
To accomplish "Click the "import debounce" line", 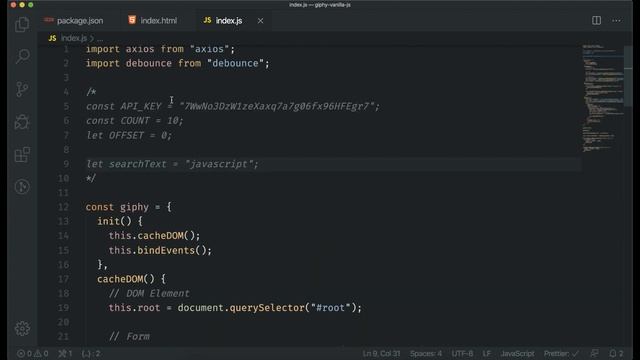I will (x=178, y=63).
